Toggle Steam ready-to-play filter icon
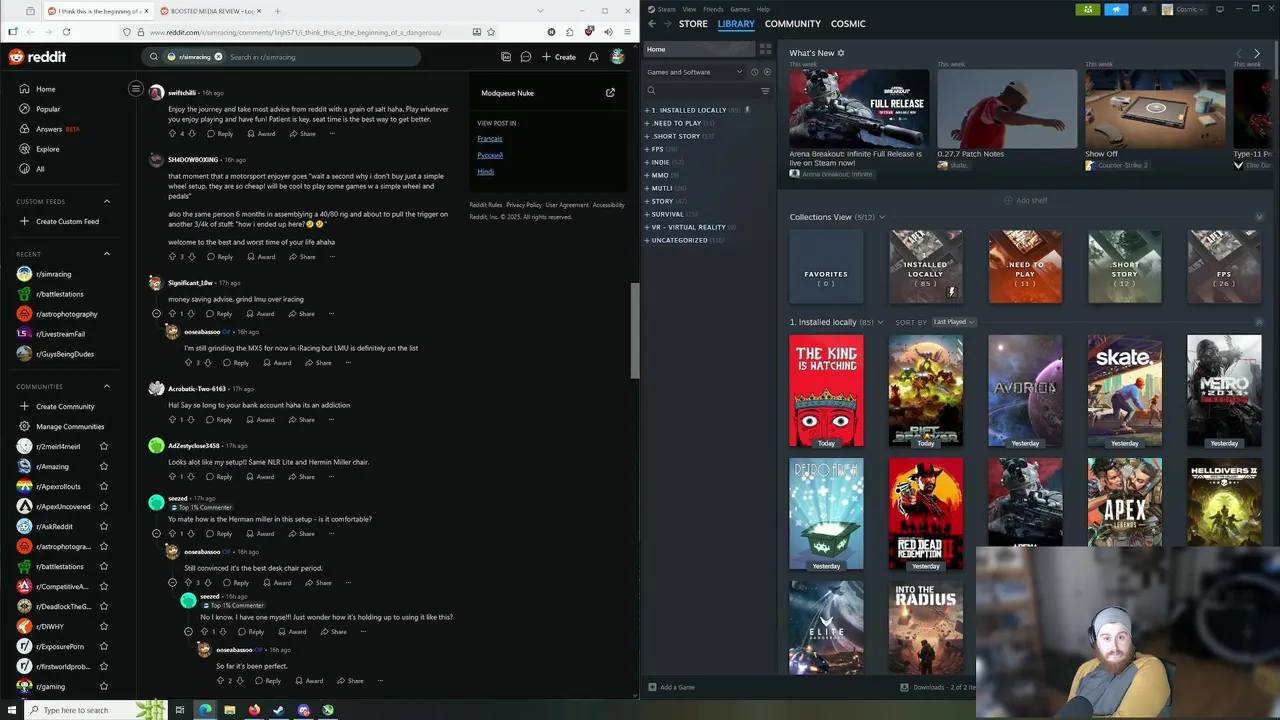 pos(767,72)
